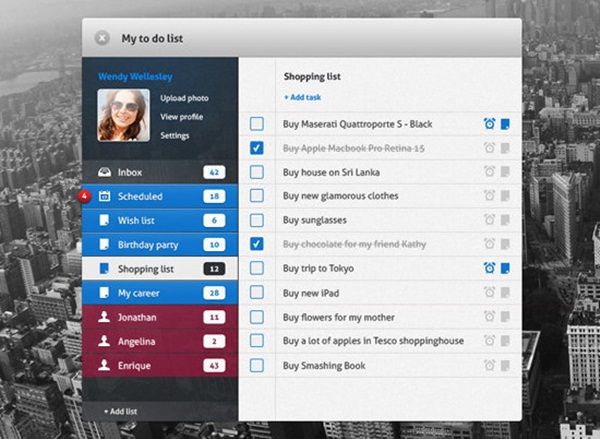
Task: Click the Scheduled calendar icon in sidebar
Action: pyautogui.click(x=104, y=196)
